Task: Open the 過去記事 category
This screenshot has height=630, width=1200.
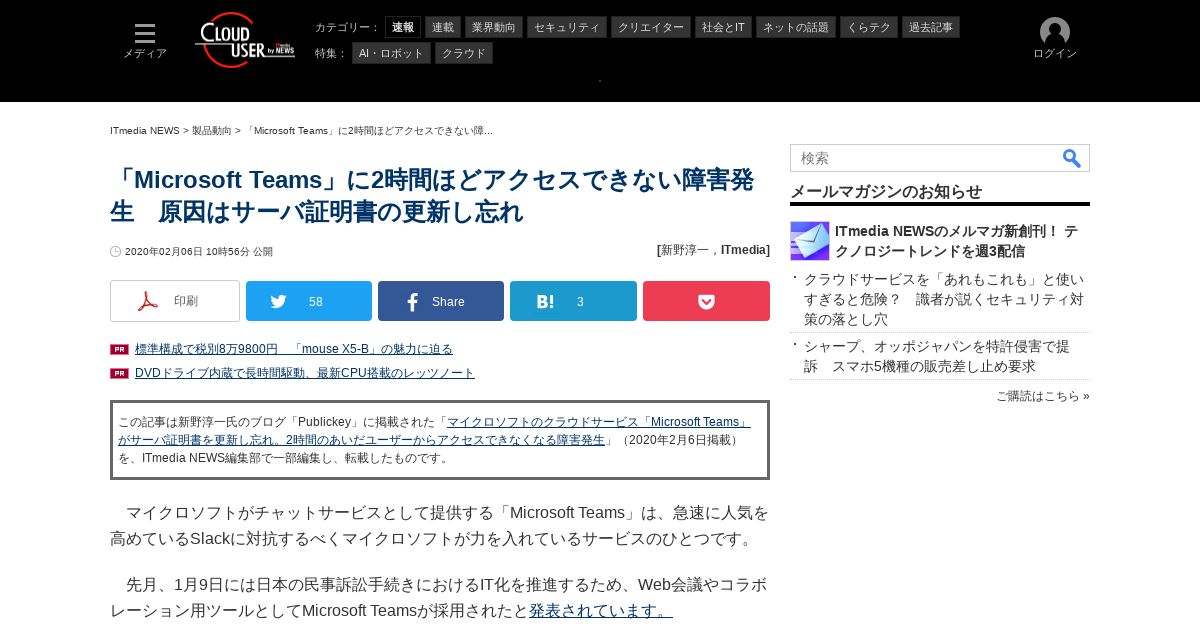Action: 931,27
